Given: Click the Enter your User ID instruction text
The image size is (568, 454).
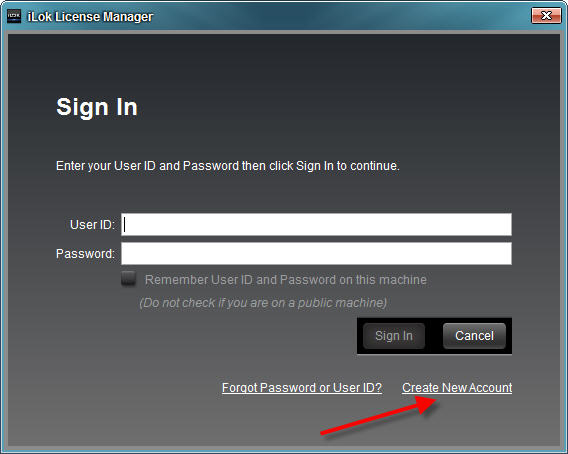Looking at the screenshot, I should 228,166.
